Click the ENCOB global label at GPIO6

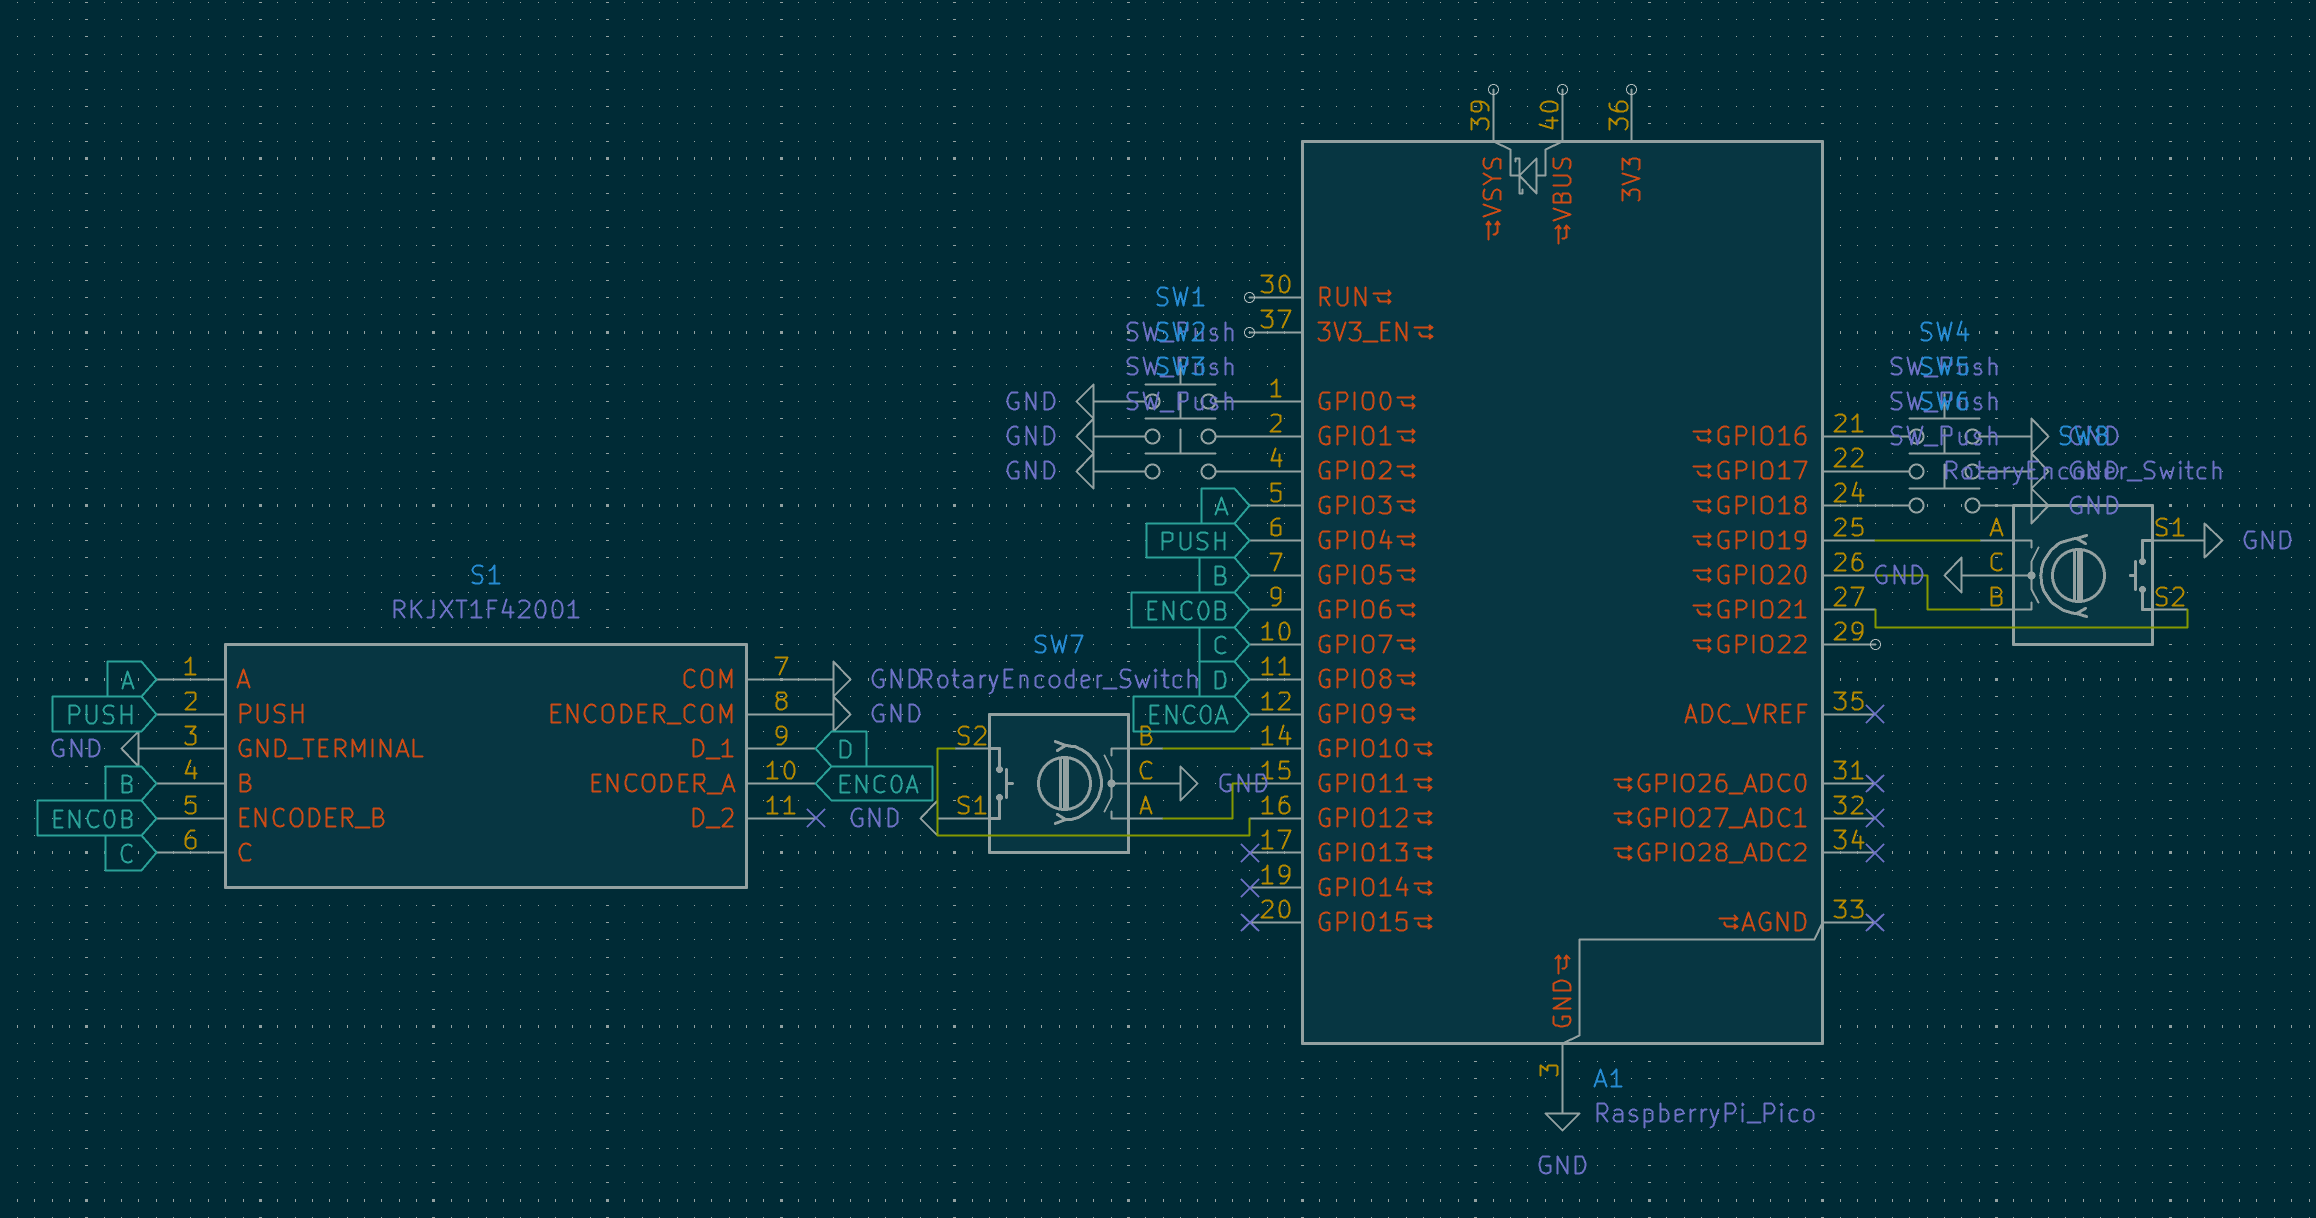click(x=1186, y=610)
